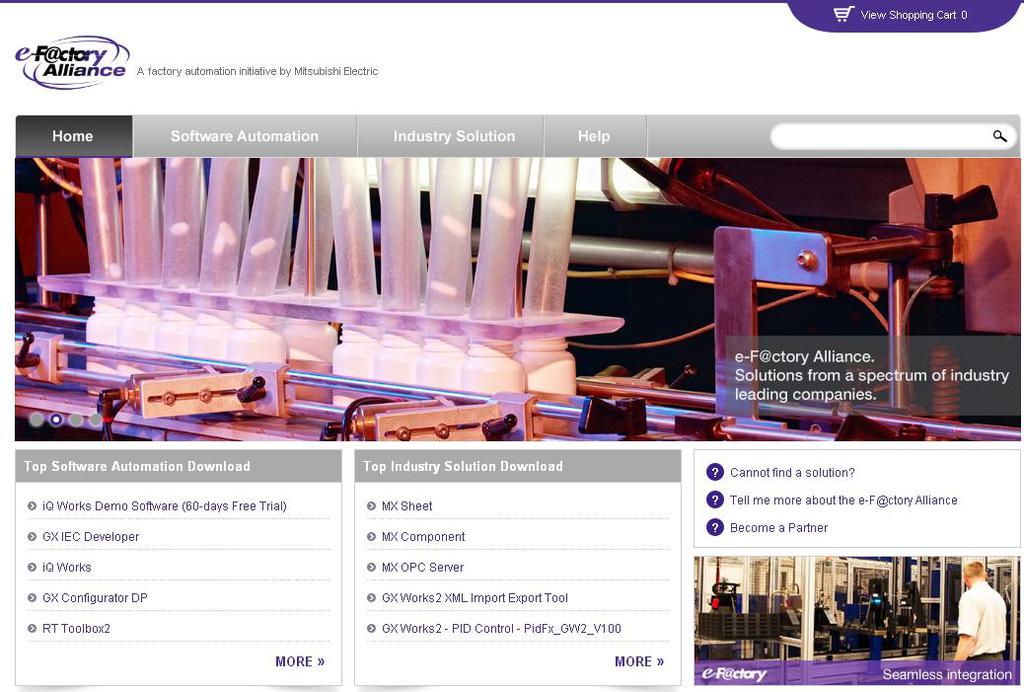Click into the search input field
Viewport: 1024px width, 692px height.
coord(880,136)
